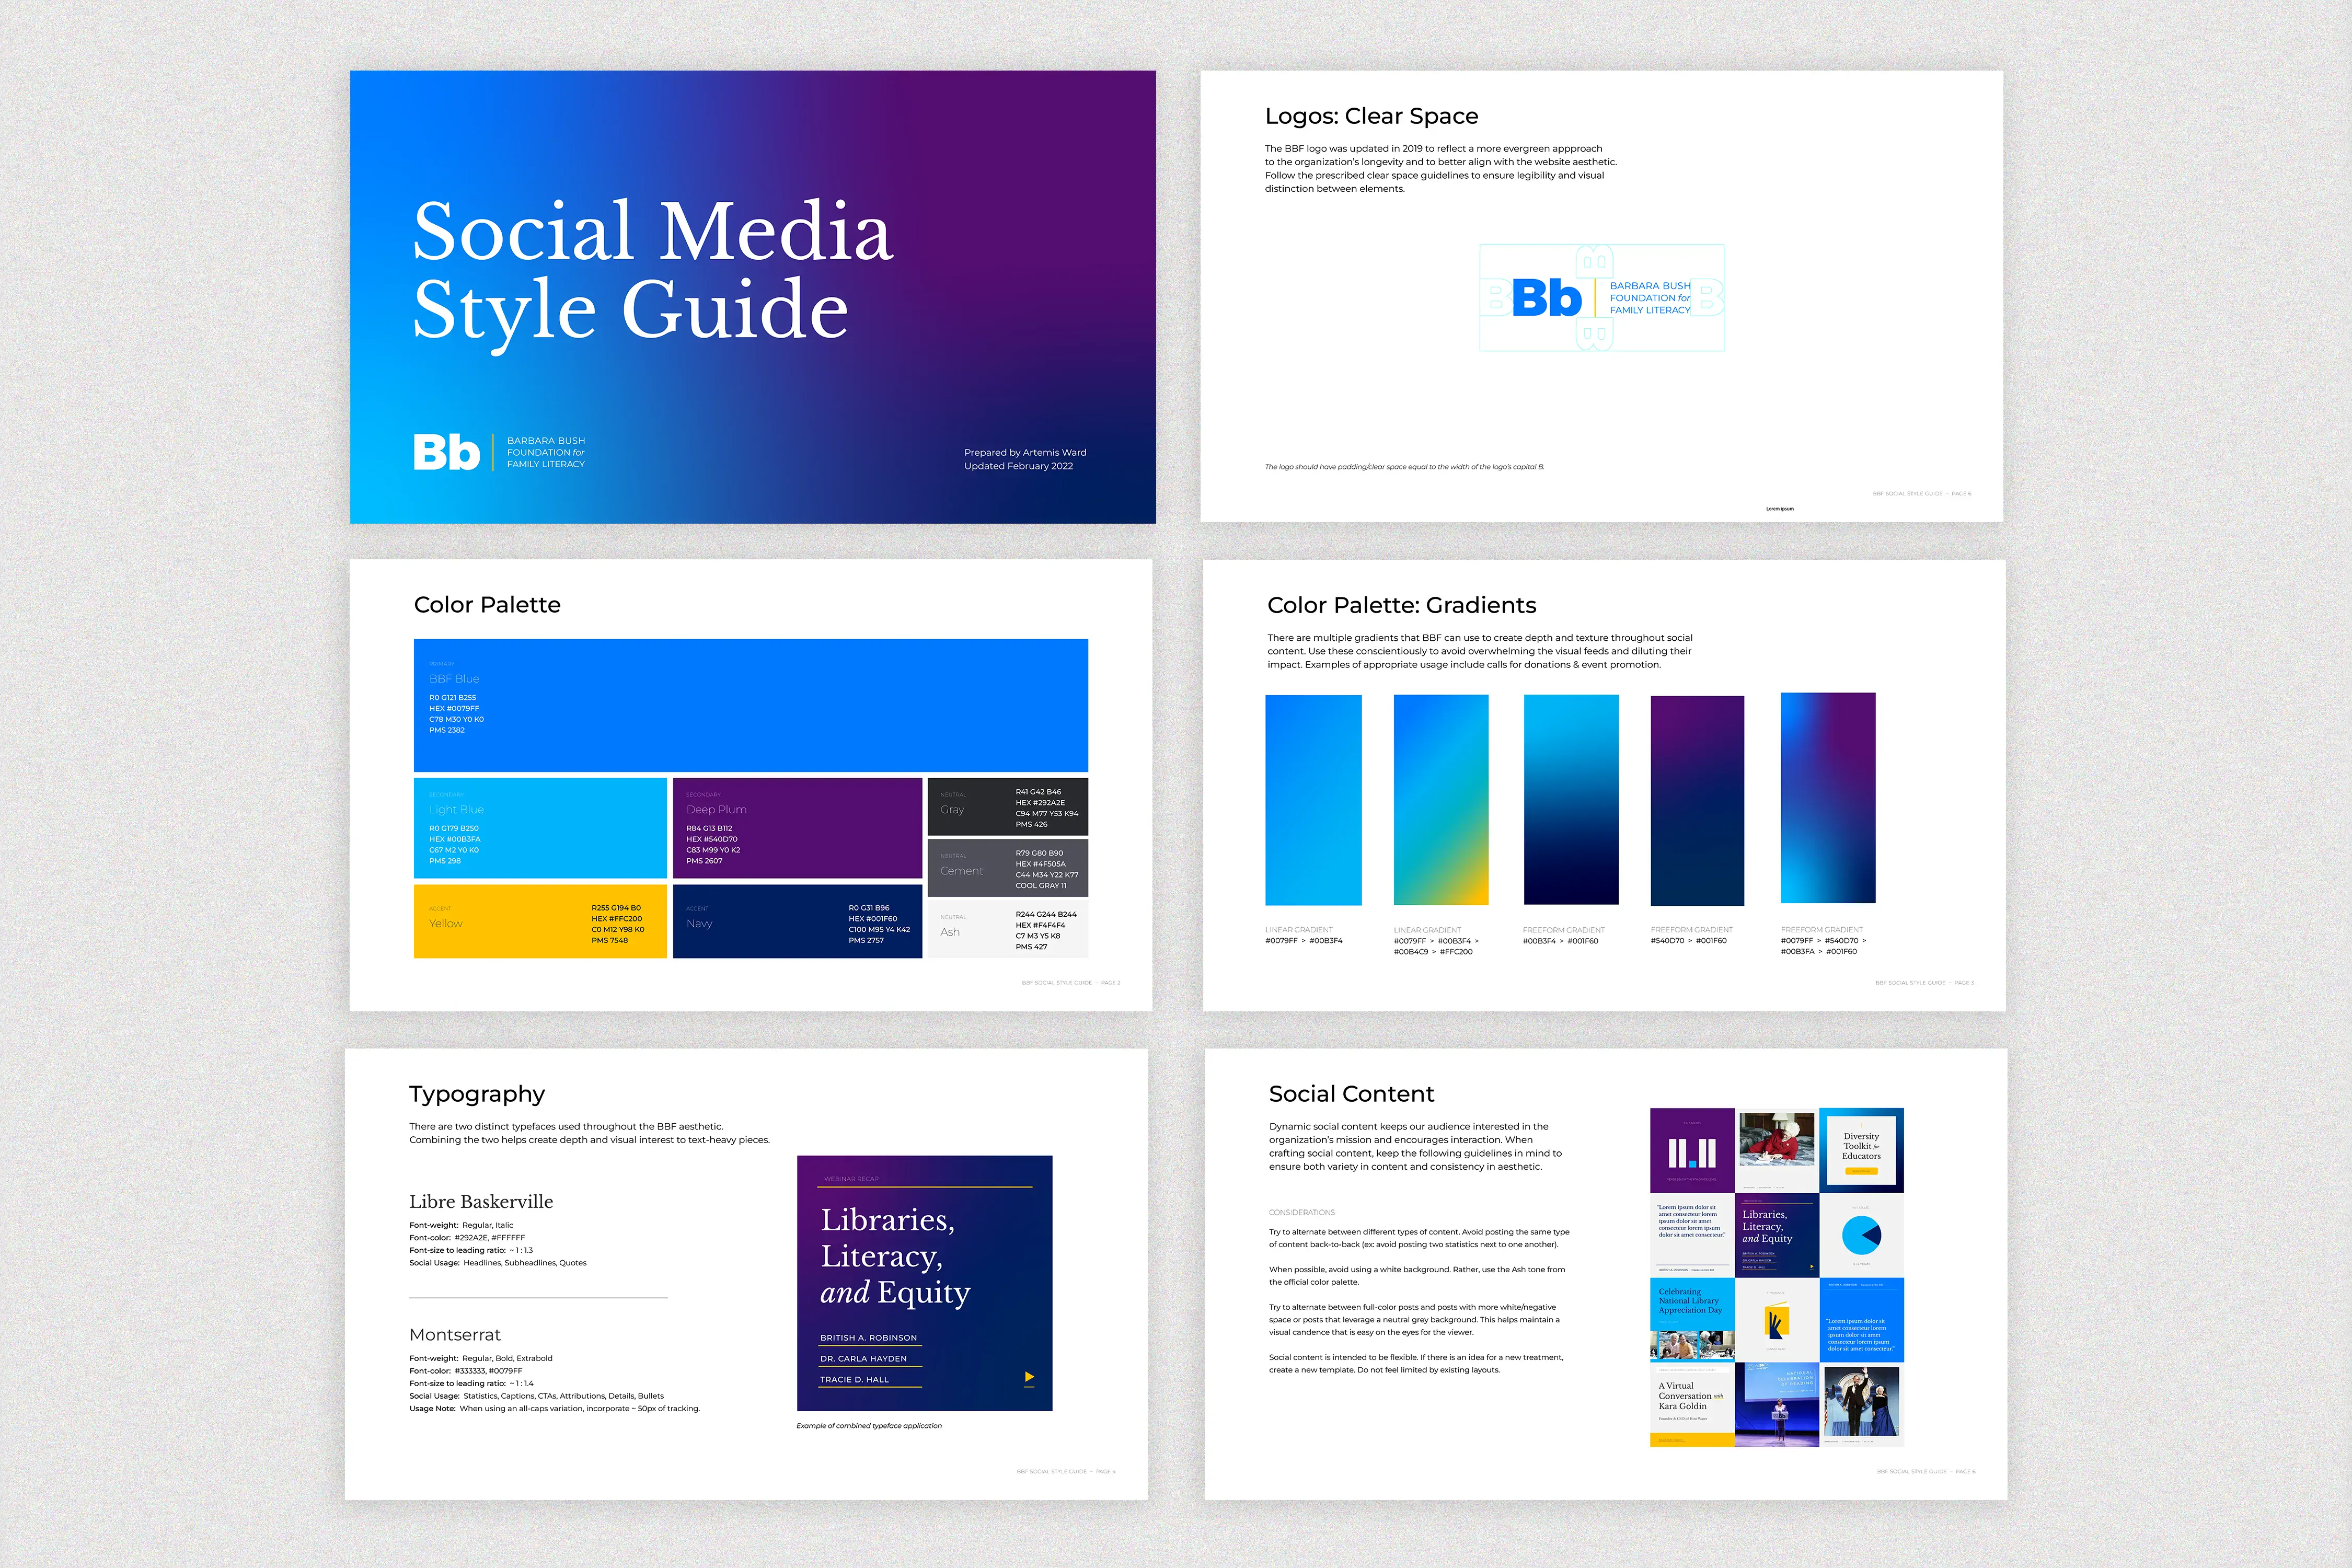Click the #540D70 to #001F60 plum gradient bar
Screen dimensions: 2352x1568
click(x=1697, y=800)
